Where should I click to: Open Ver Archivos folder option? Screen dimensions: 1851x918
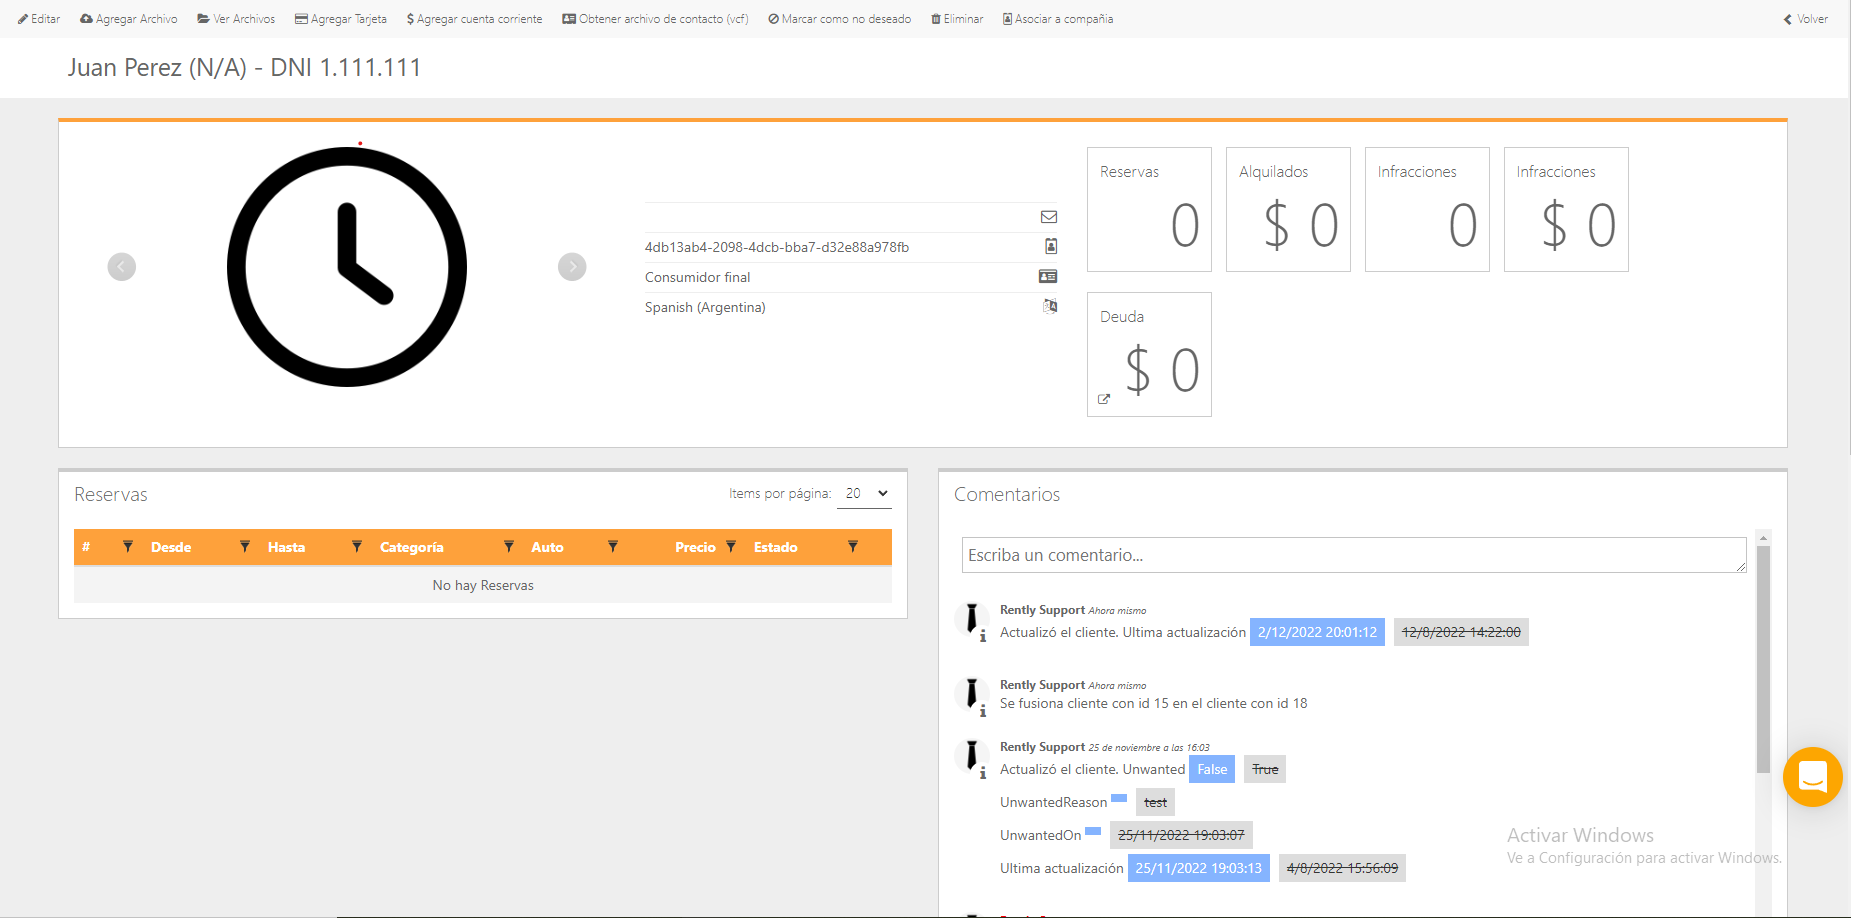(236, 19)
